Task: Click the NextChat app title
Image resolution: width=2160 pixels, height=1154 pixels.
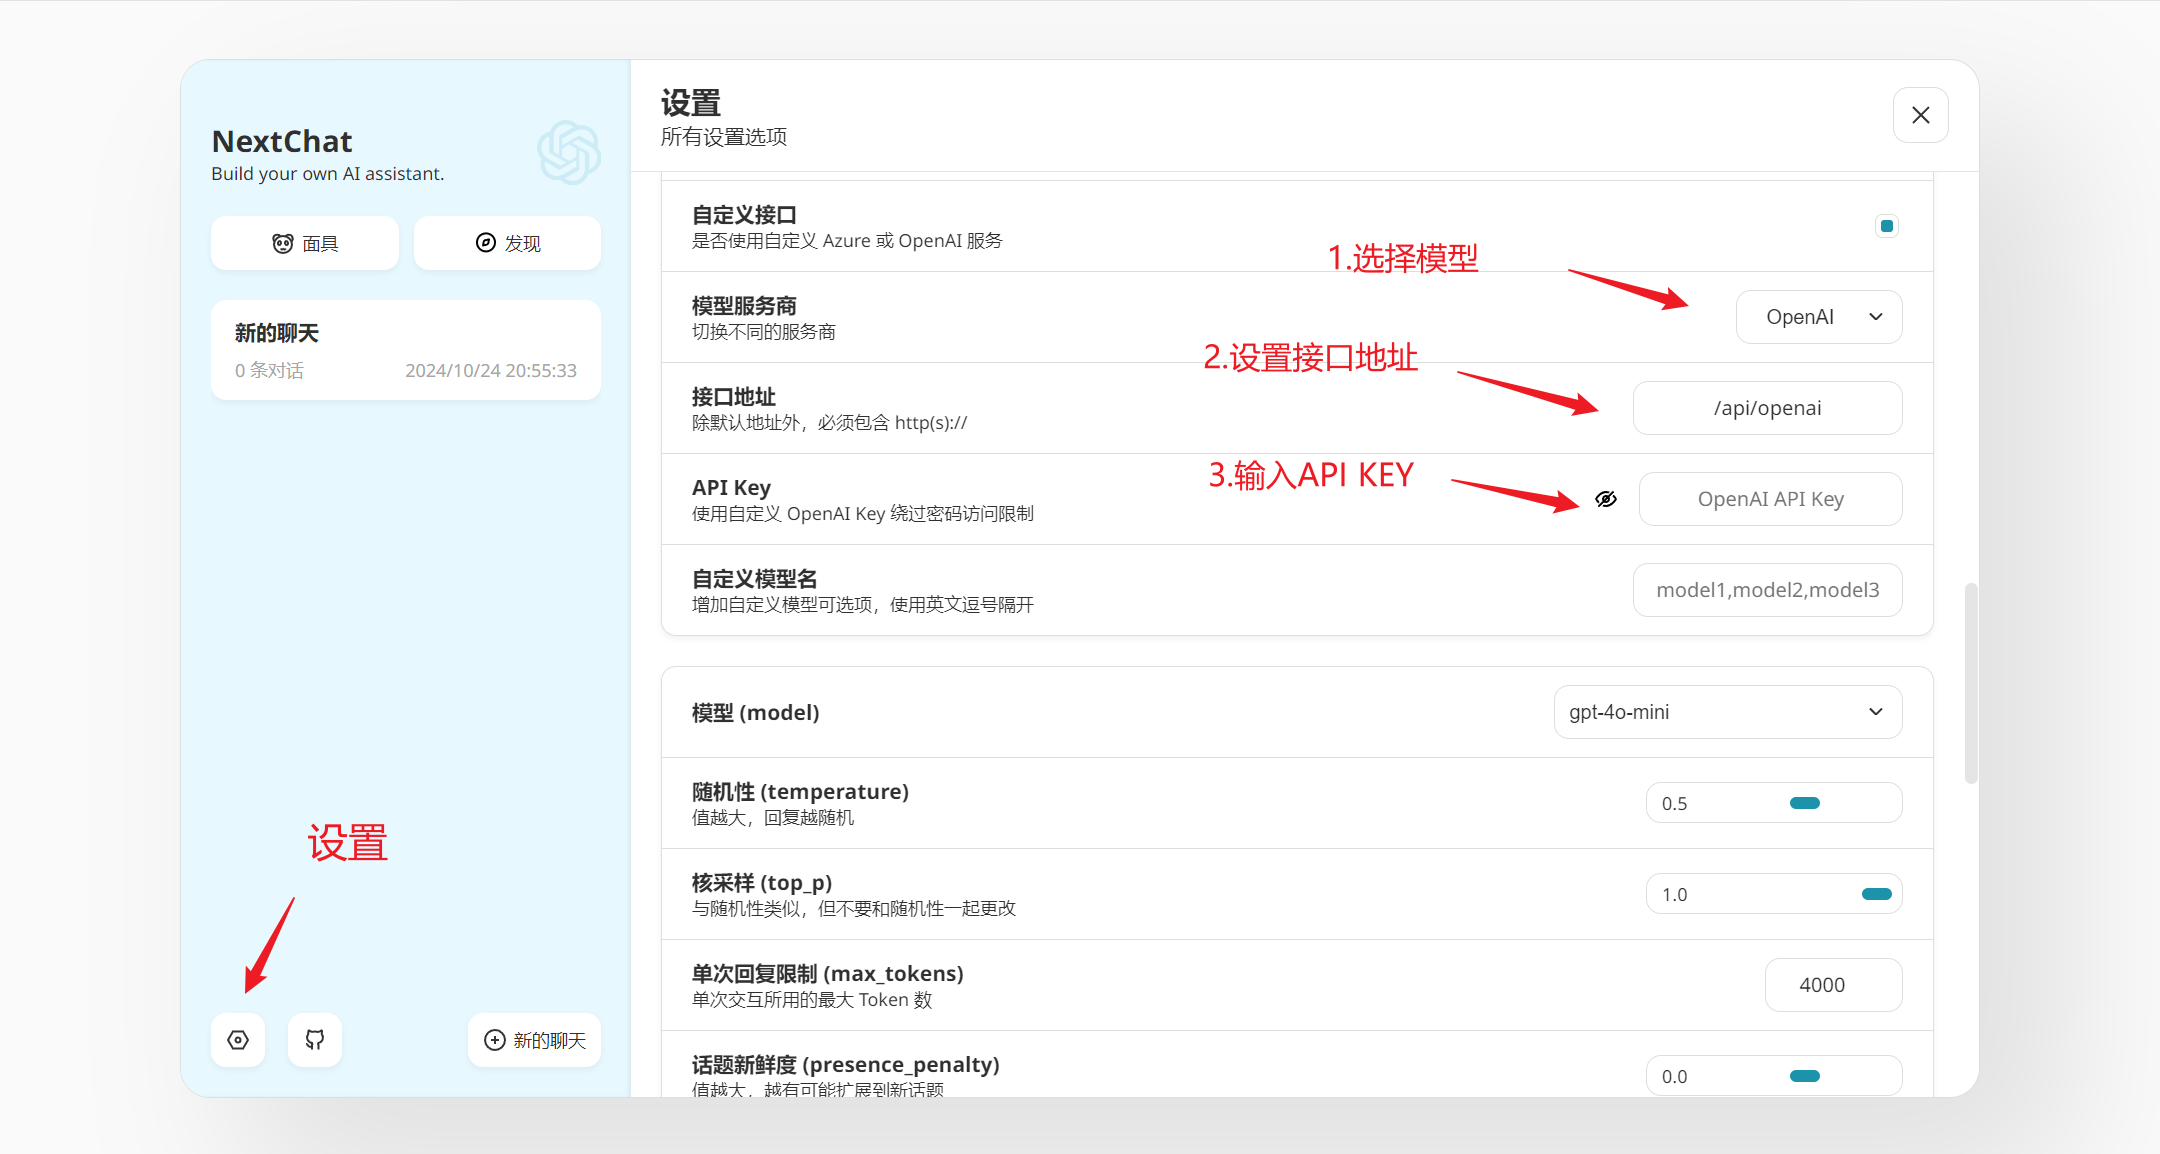Action: (x=282, y=141)
